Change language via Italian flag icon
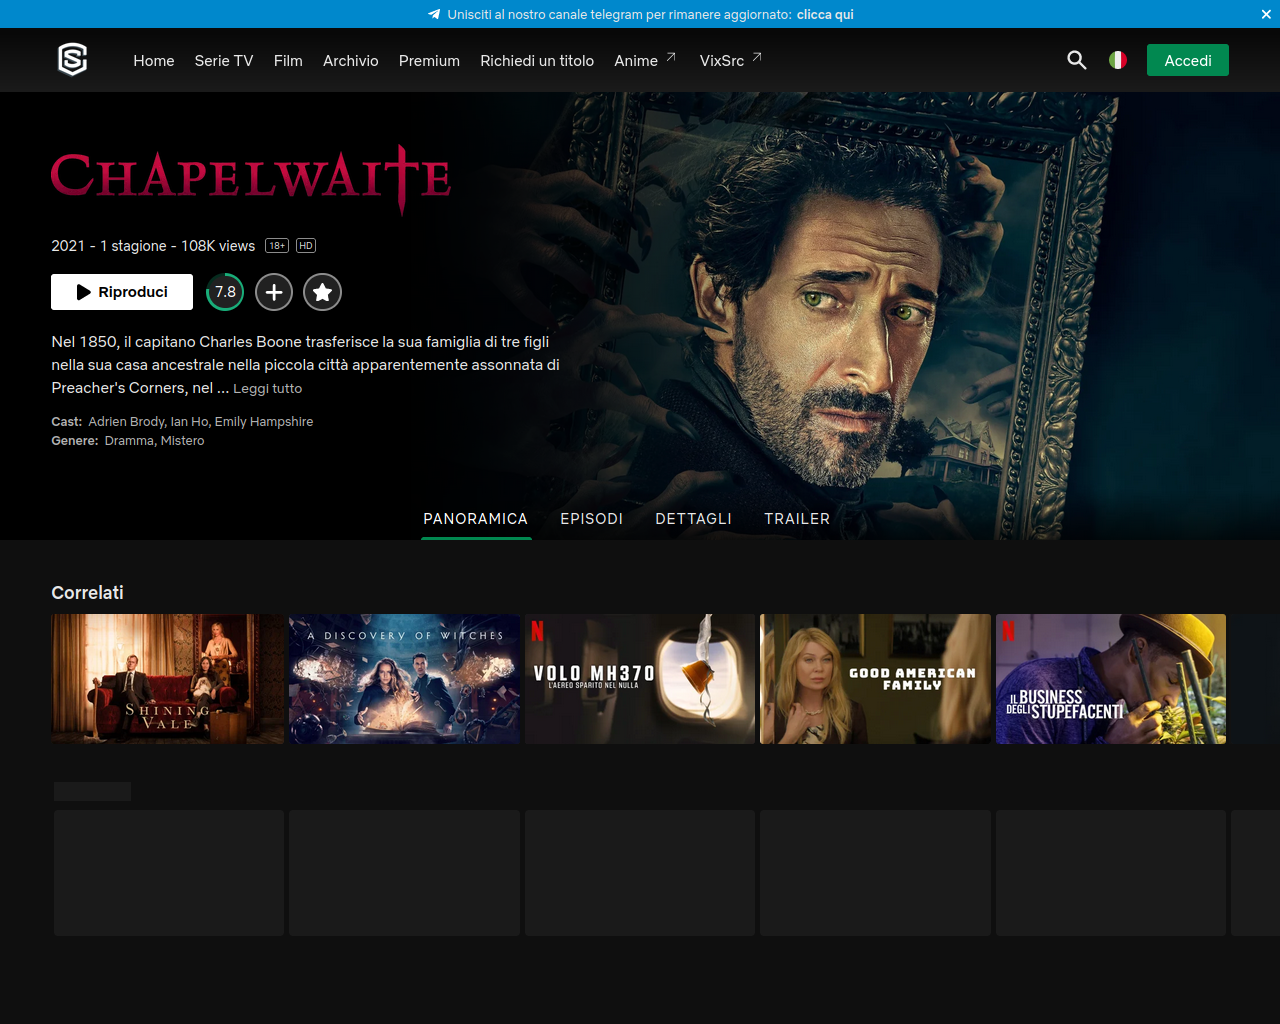Image resolution: width=1280 pixels, height=1024 pixels. pos(1118,60)
